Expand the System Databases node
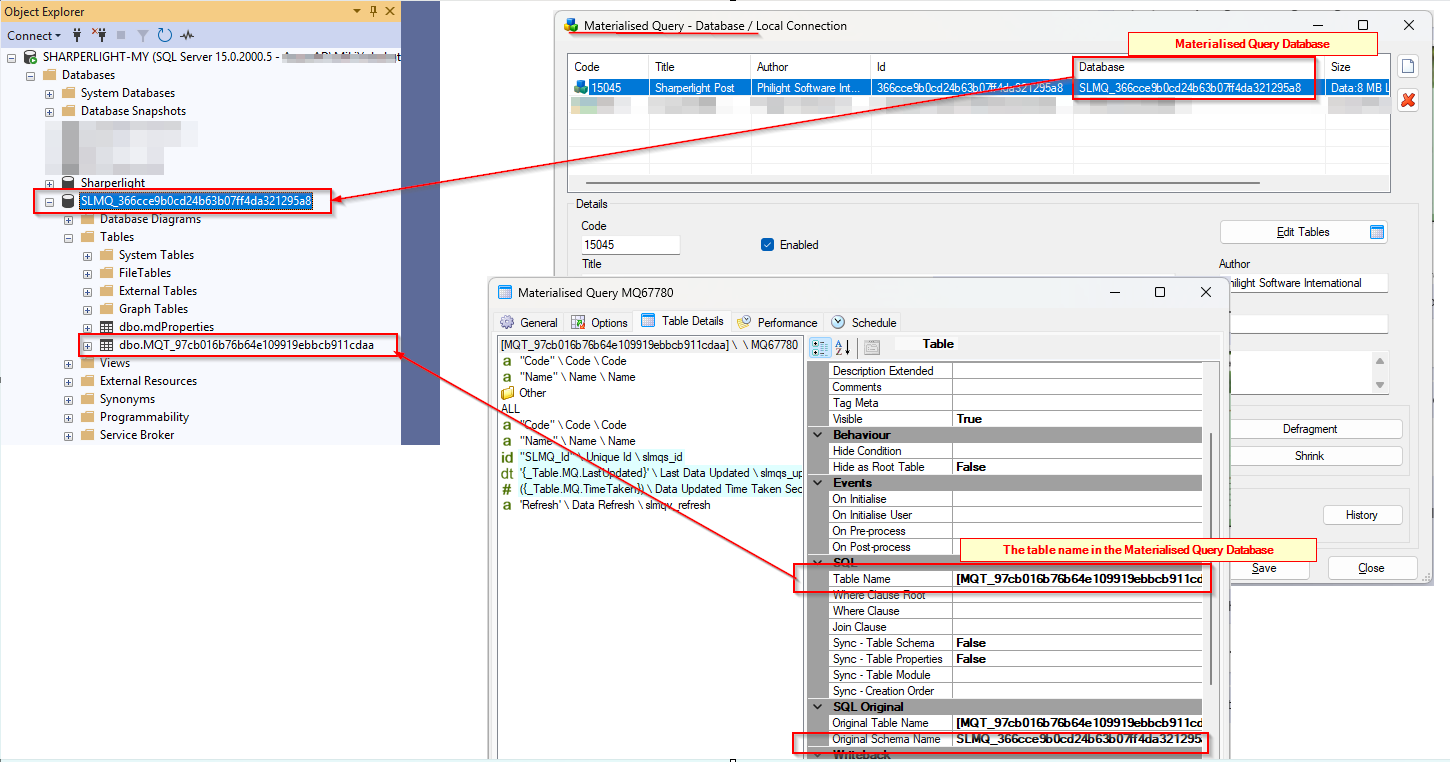 click(x=49, y=93)
